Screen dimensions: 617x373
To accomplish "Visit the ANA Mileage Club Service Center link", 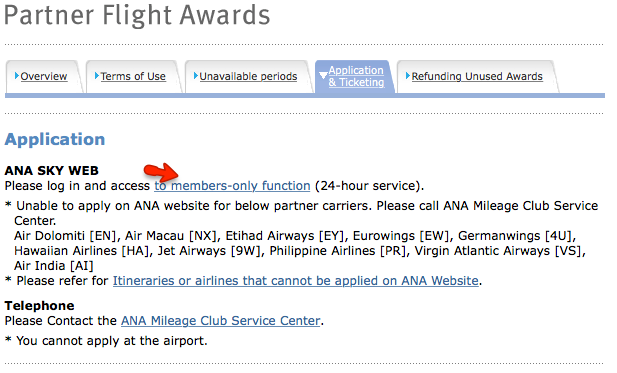I will point(220,321).
